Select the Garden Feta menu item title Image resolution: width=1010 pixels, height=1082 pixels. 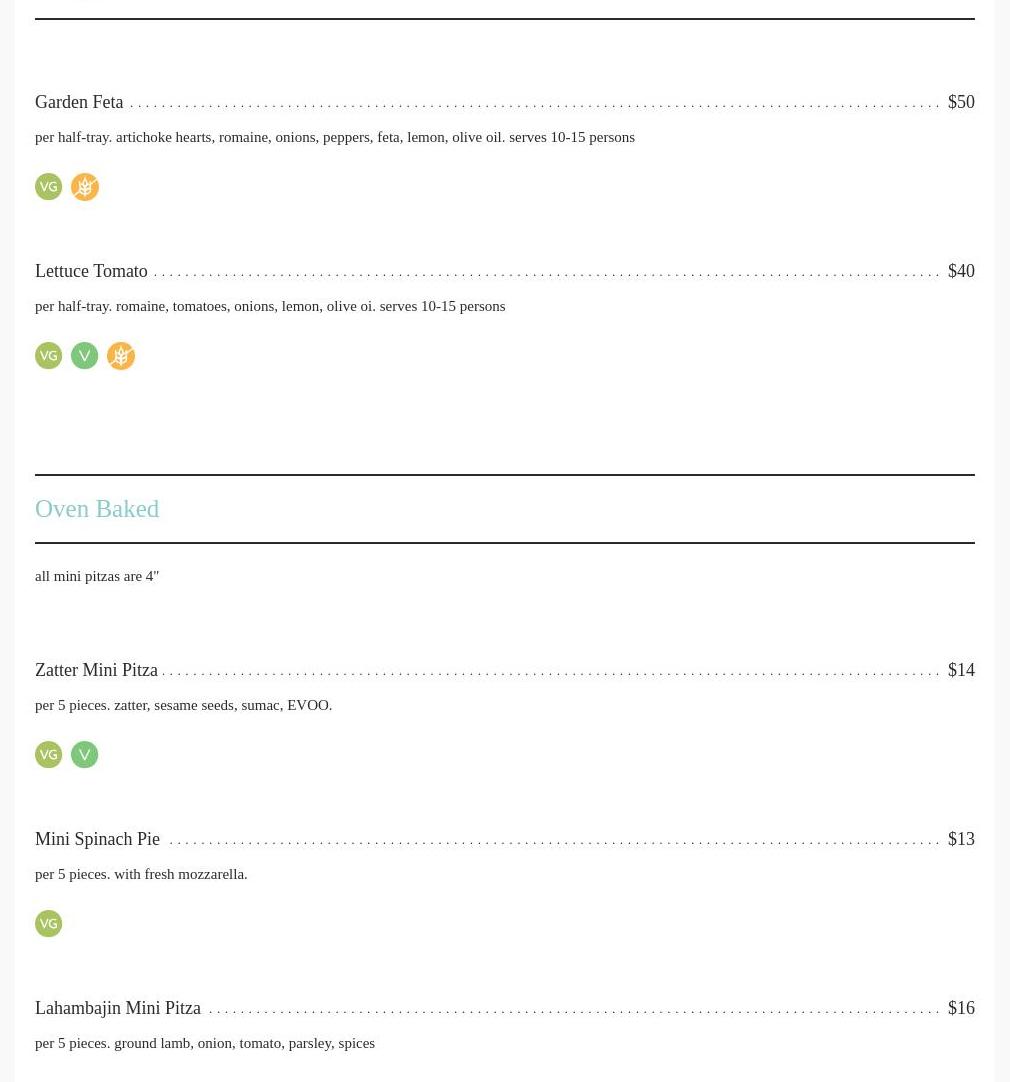(79, 102)
